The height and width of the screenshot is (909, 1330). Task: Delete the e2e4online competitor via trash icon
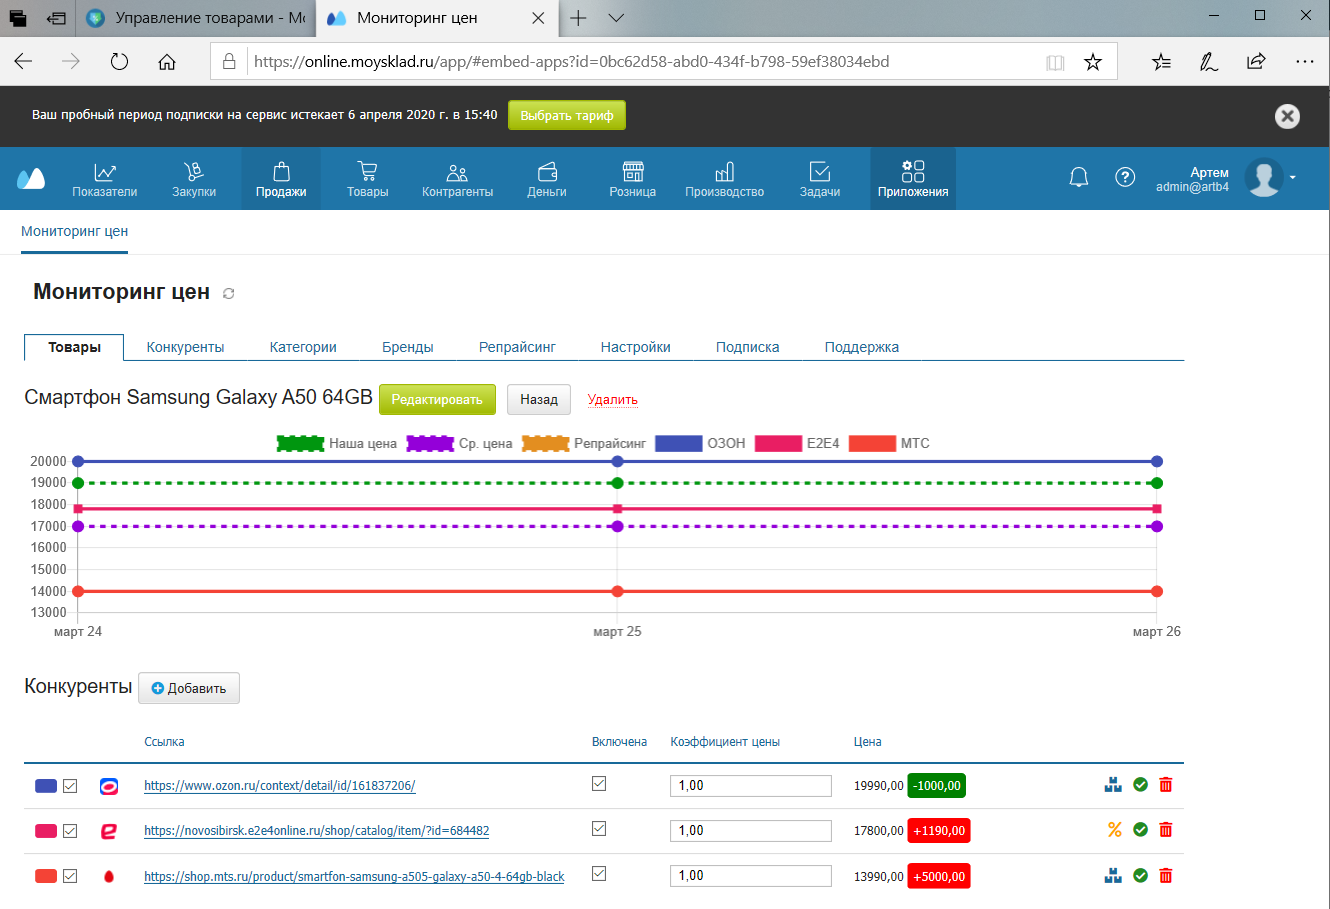pos(1165,830)
